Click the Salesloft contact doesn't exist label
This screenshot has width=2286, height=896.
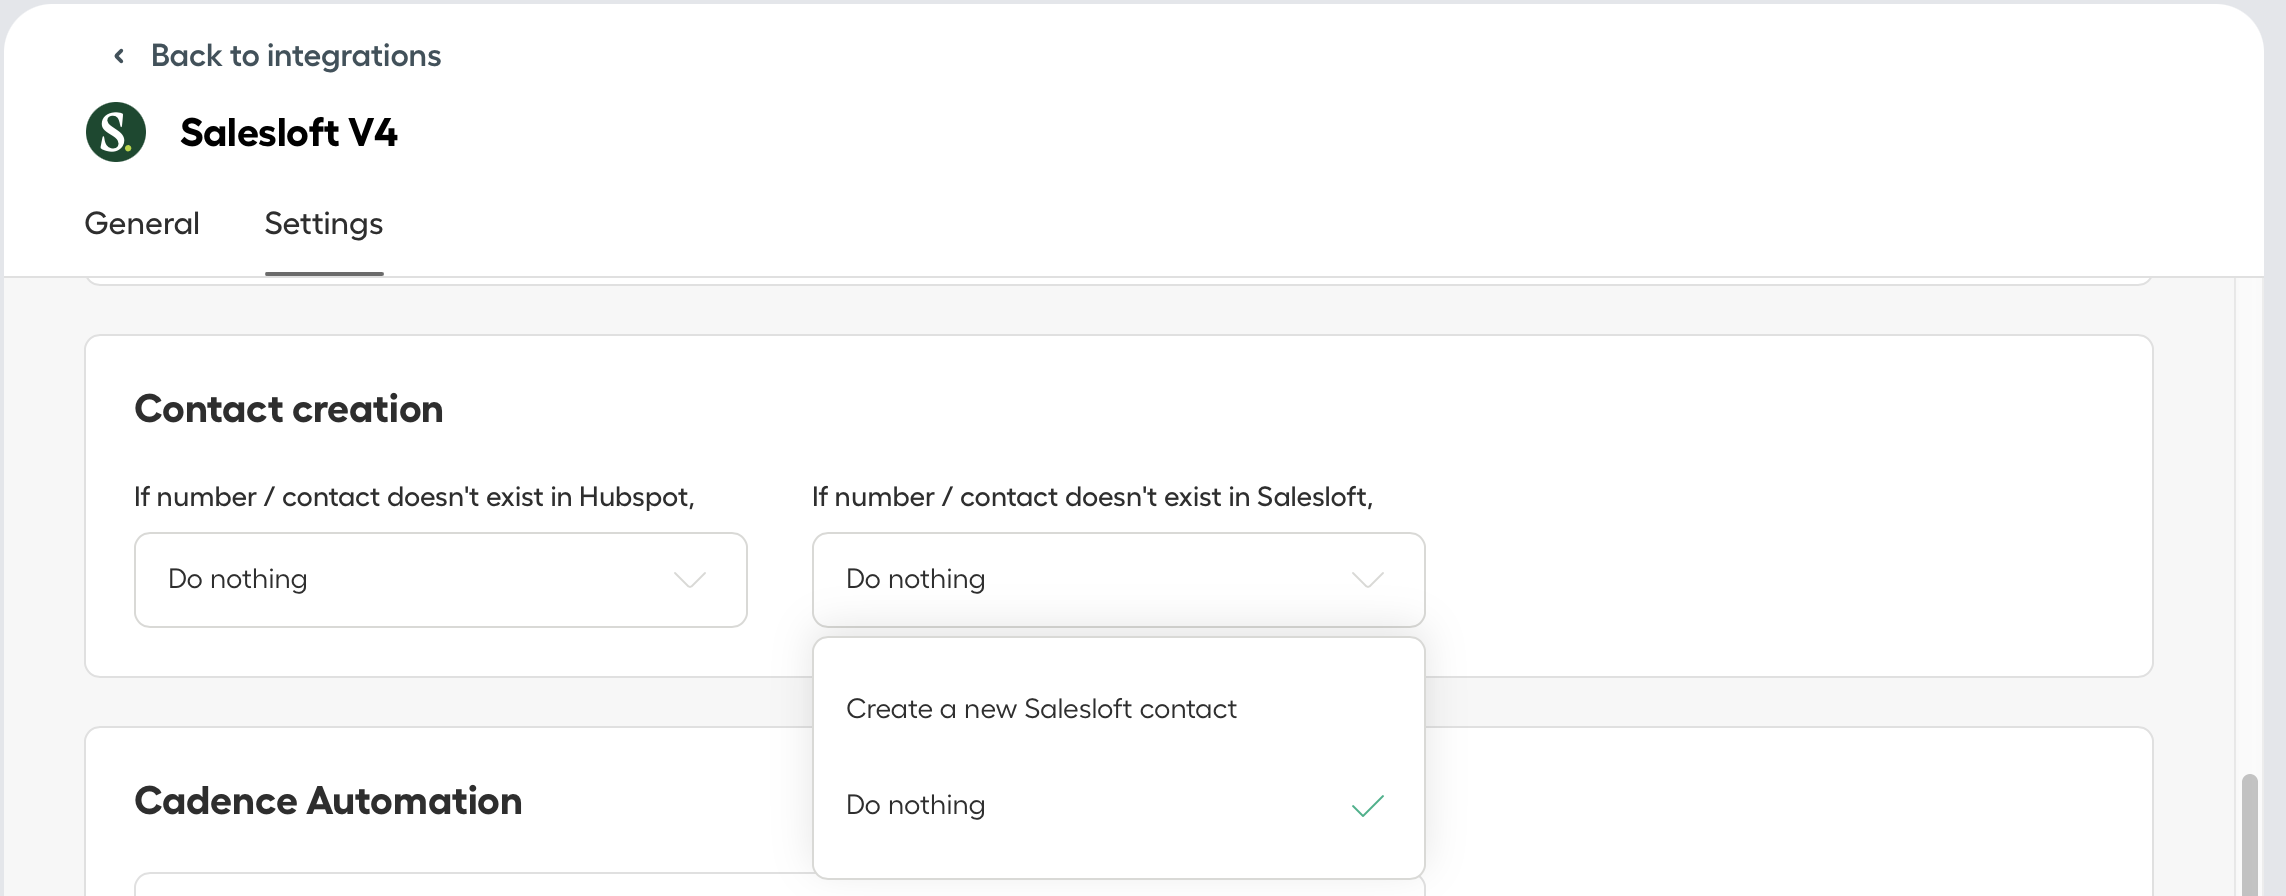click(x=1092, y=497)
